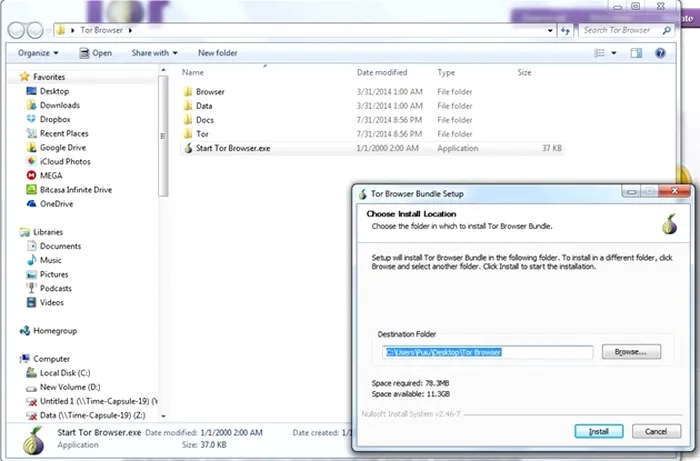Click the Explorer forward navigation button
The height and width of the screenshot is (461, 700).
(35, 30)
